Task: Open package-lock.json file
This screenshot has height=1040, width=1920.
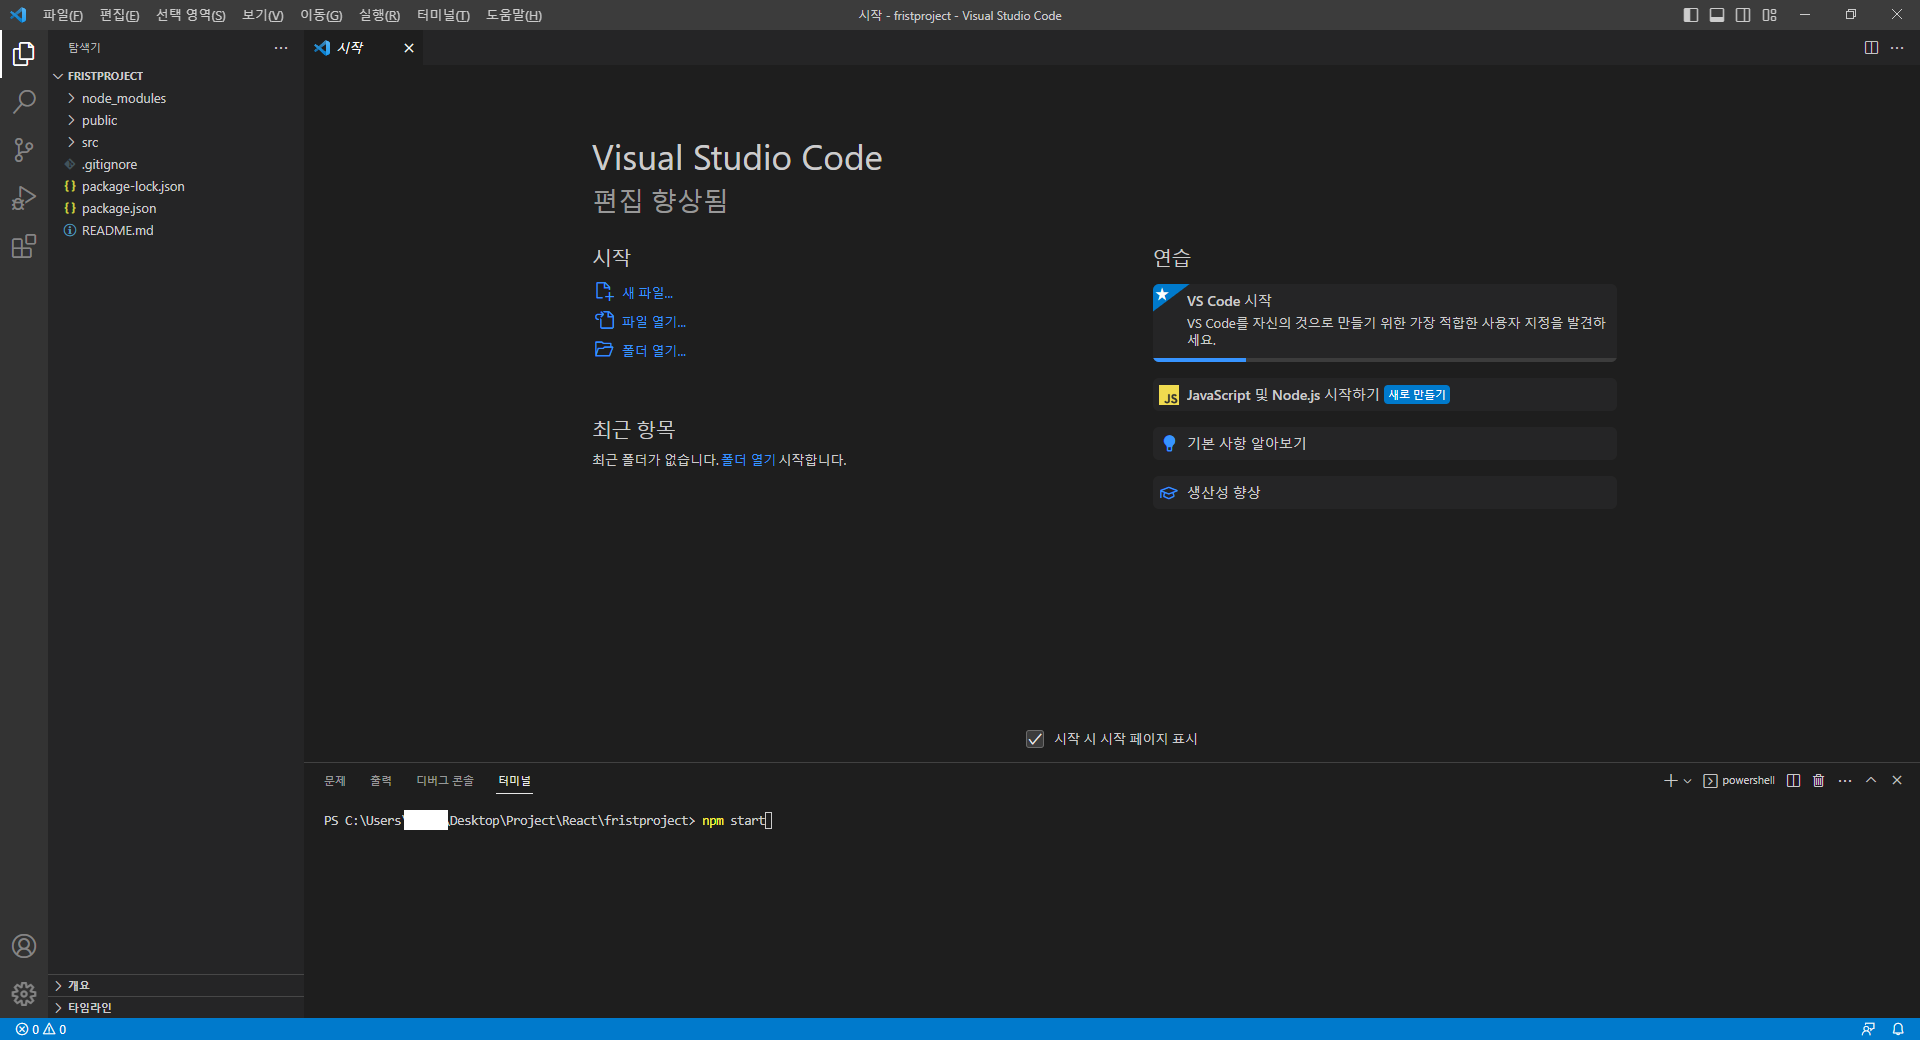Action: click(x=176, y=186)
